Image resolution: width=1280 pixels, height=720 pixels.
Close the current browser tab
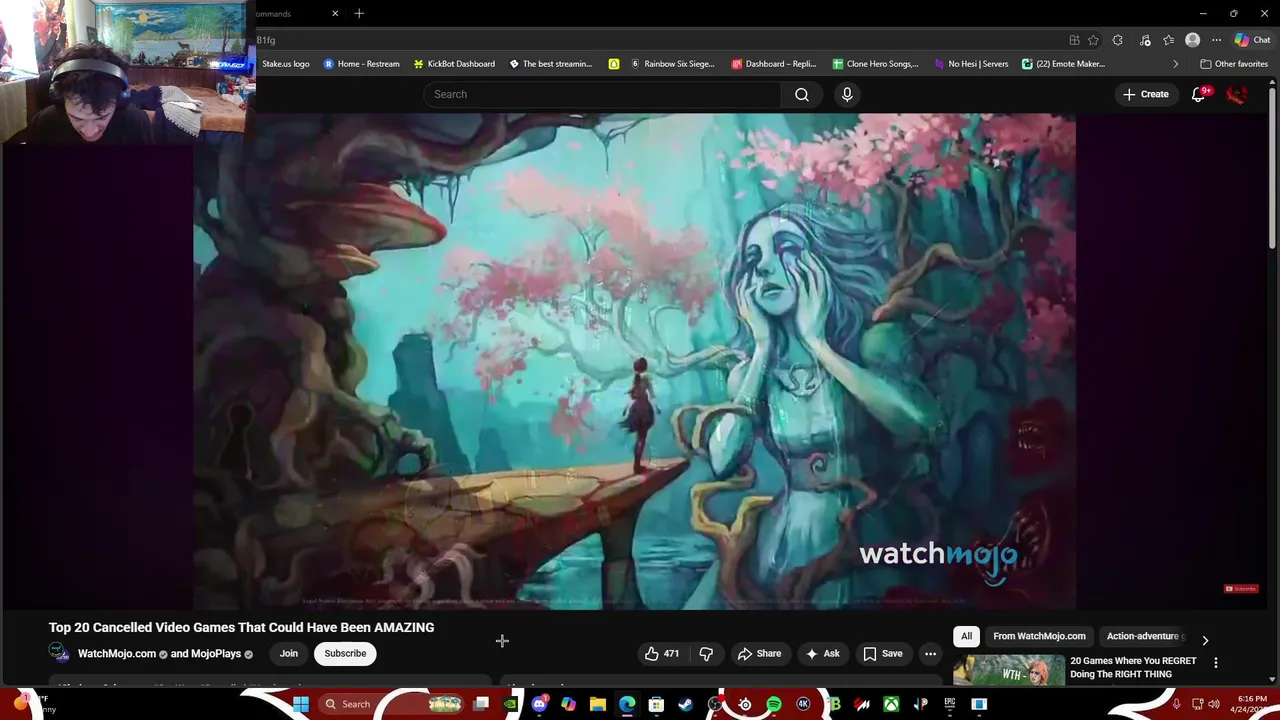pyautogui.click(x=335, y=13)
